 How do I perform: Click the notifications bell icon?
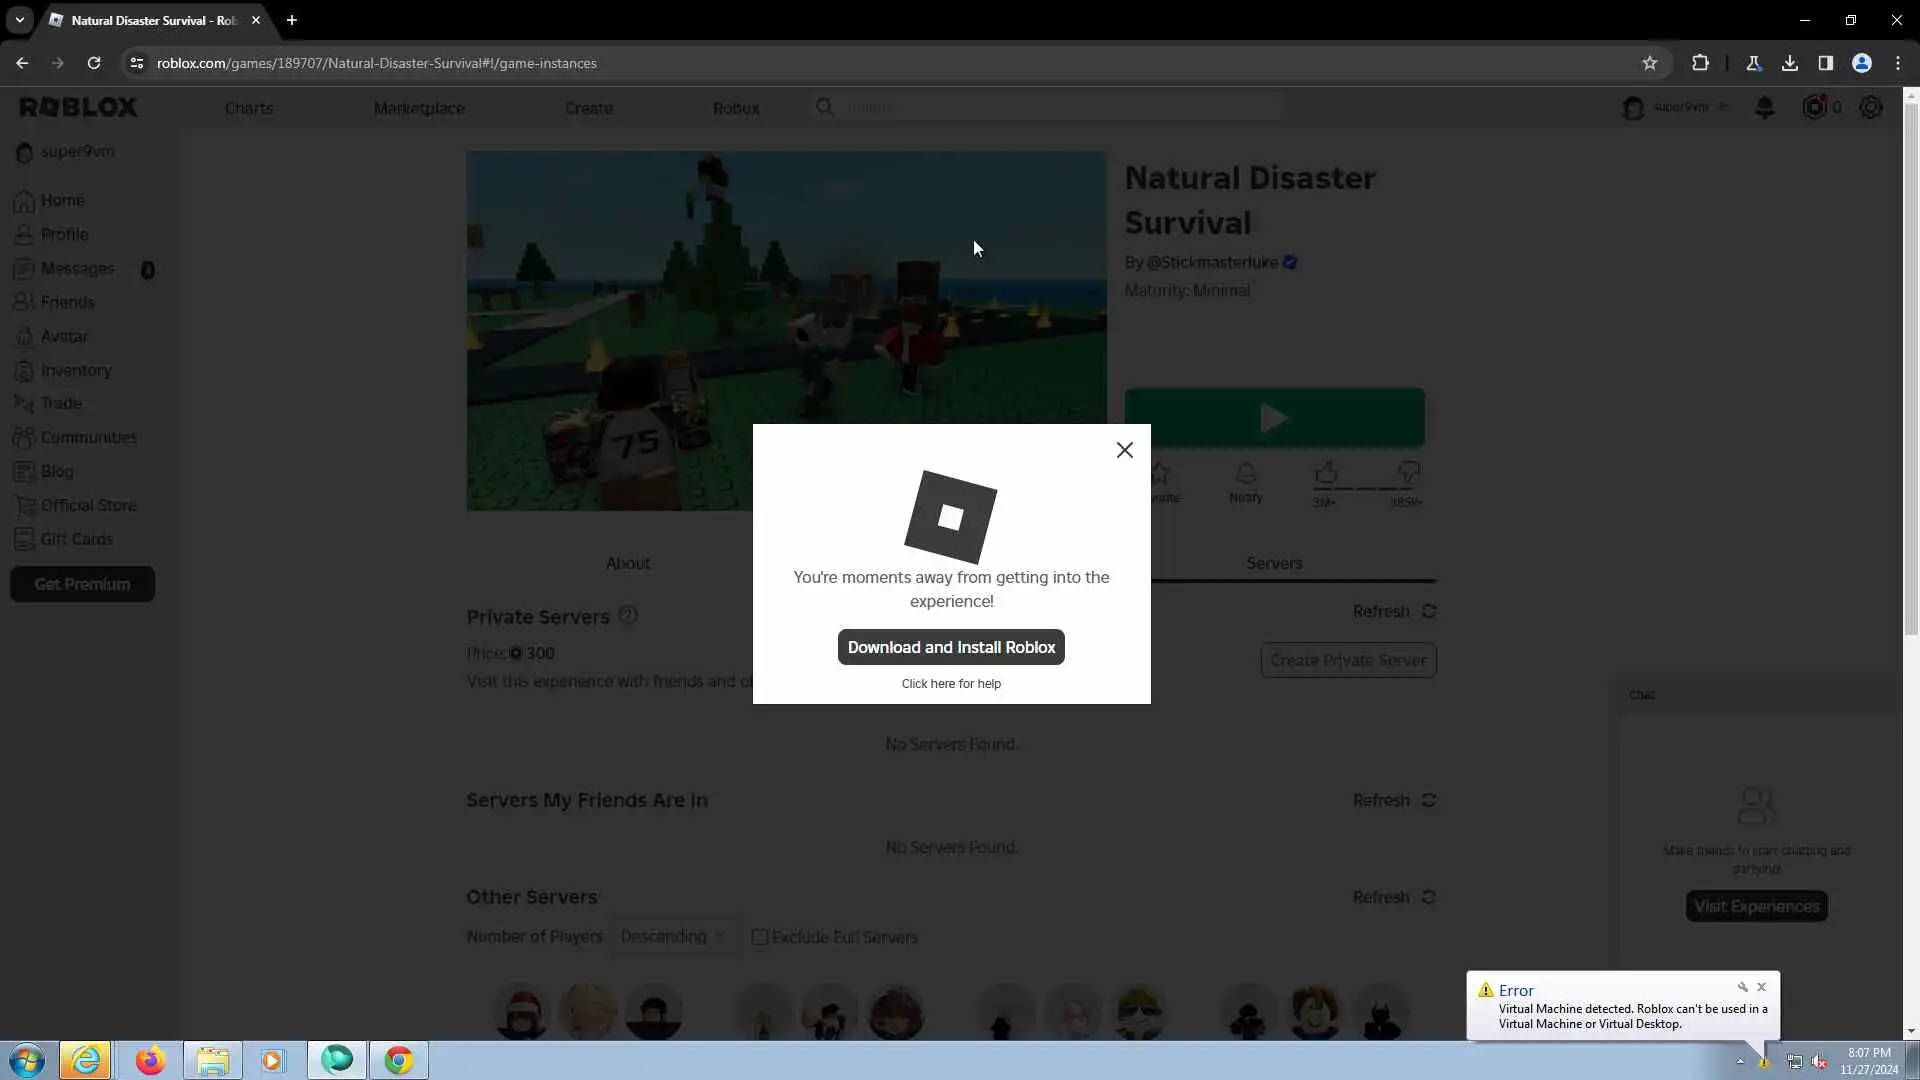1765,107
